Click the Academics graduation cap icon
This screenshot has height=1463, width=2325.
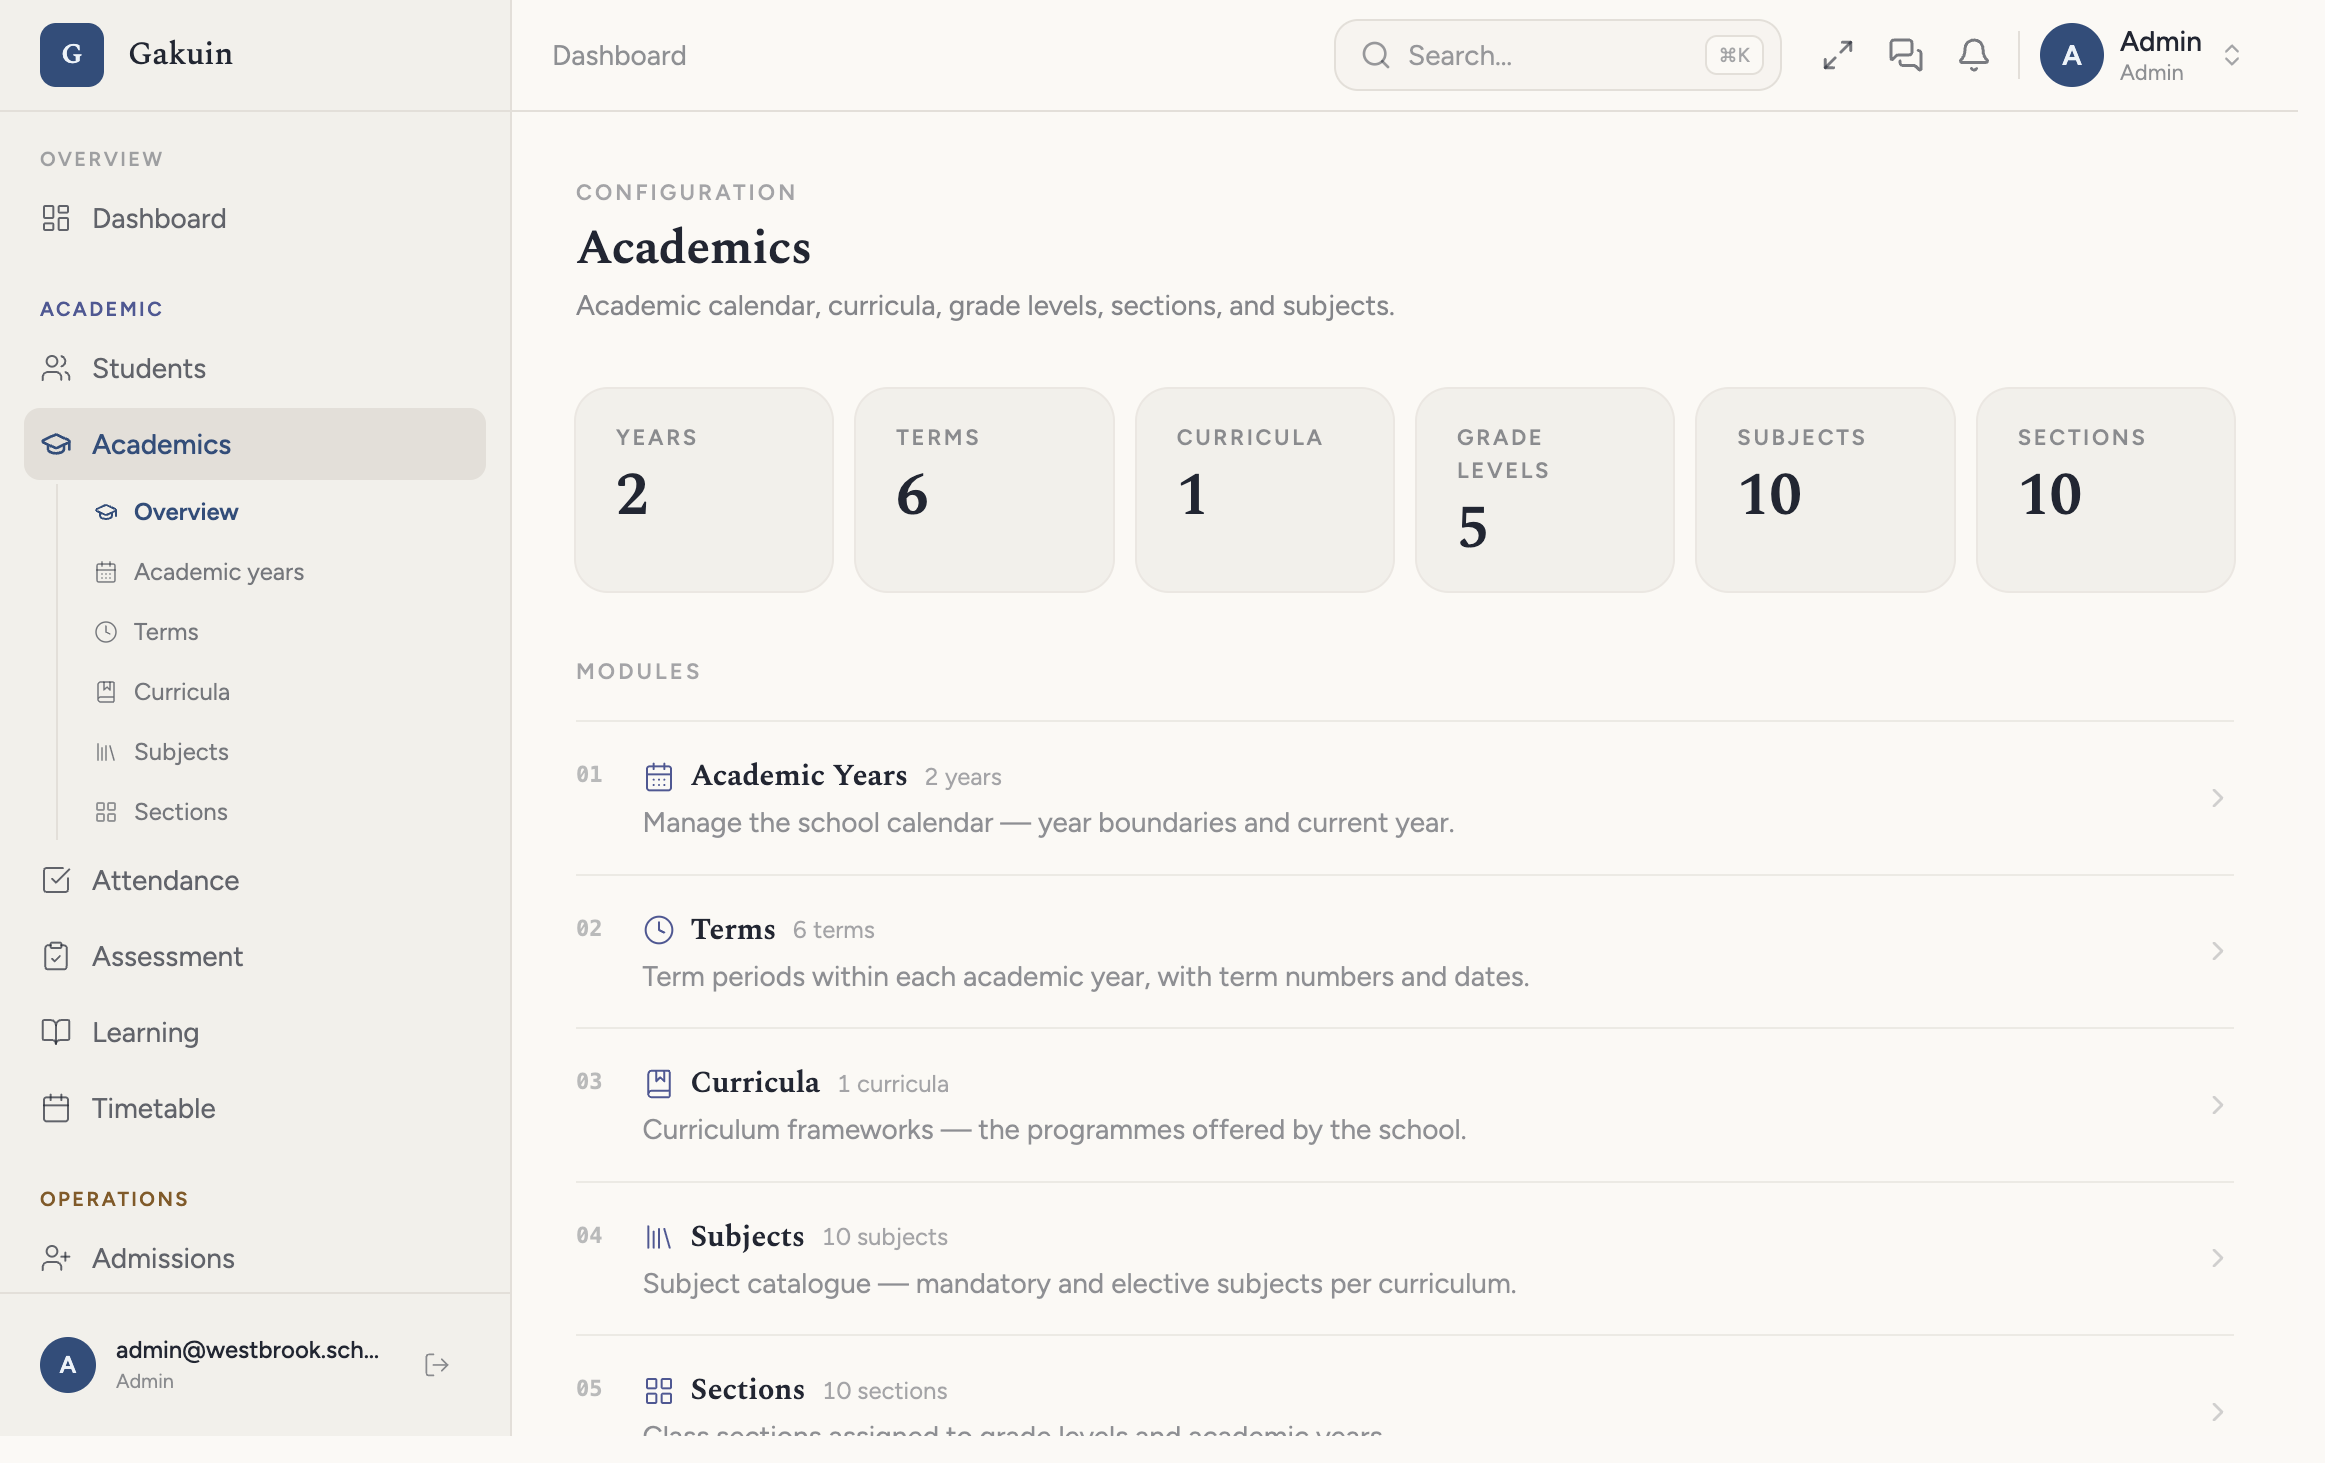[x=56, y=444]
